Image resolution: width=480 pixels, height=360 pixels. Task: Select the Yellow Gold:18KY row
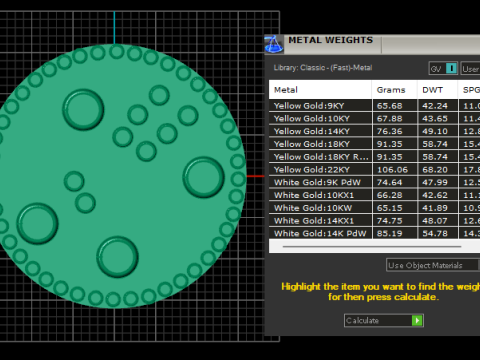[374, 144]
